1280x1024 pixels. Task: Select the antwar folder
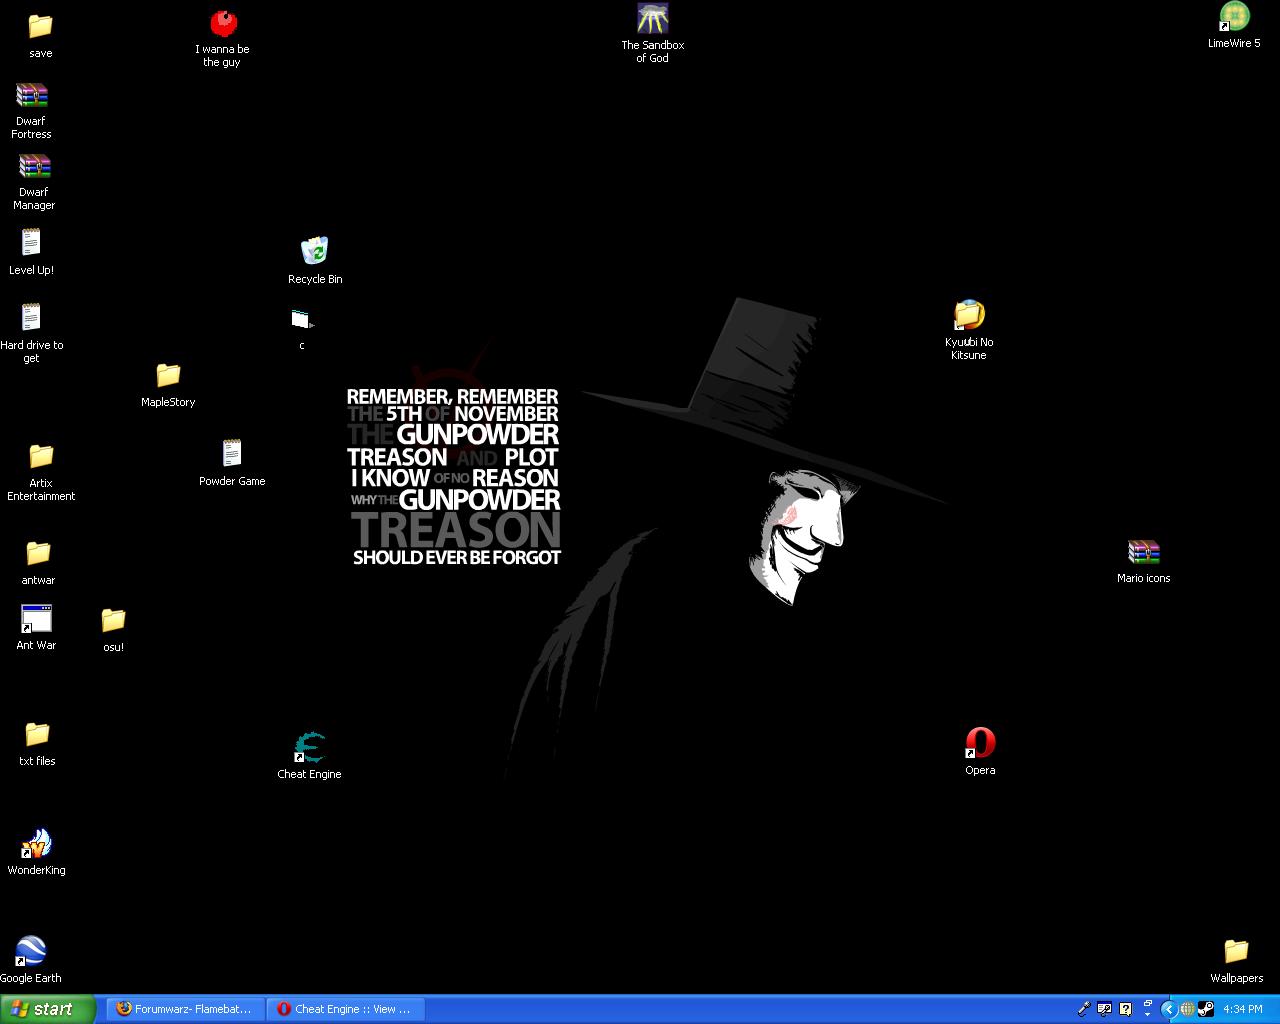pyautogui.click(x=38, y=553)
